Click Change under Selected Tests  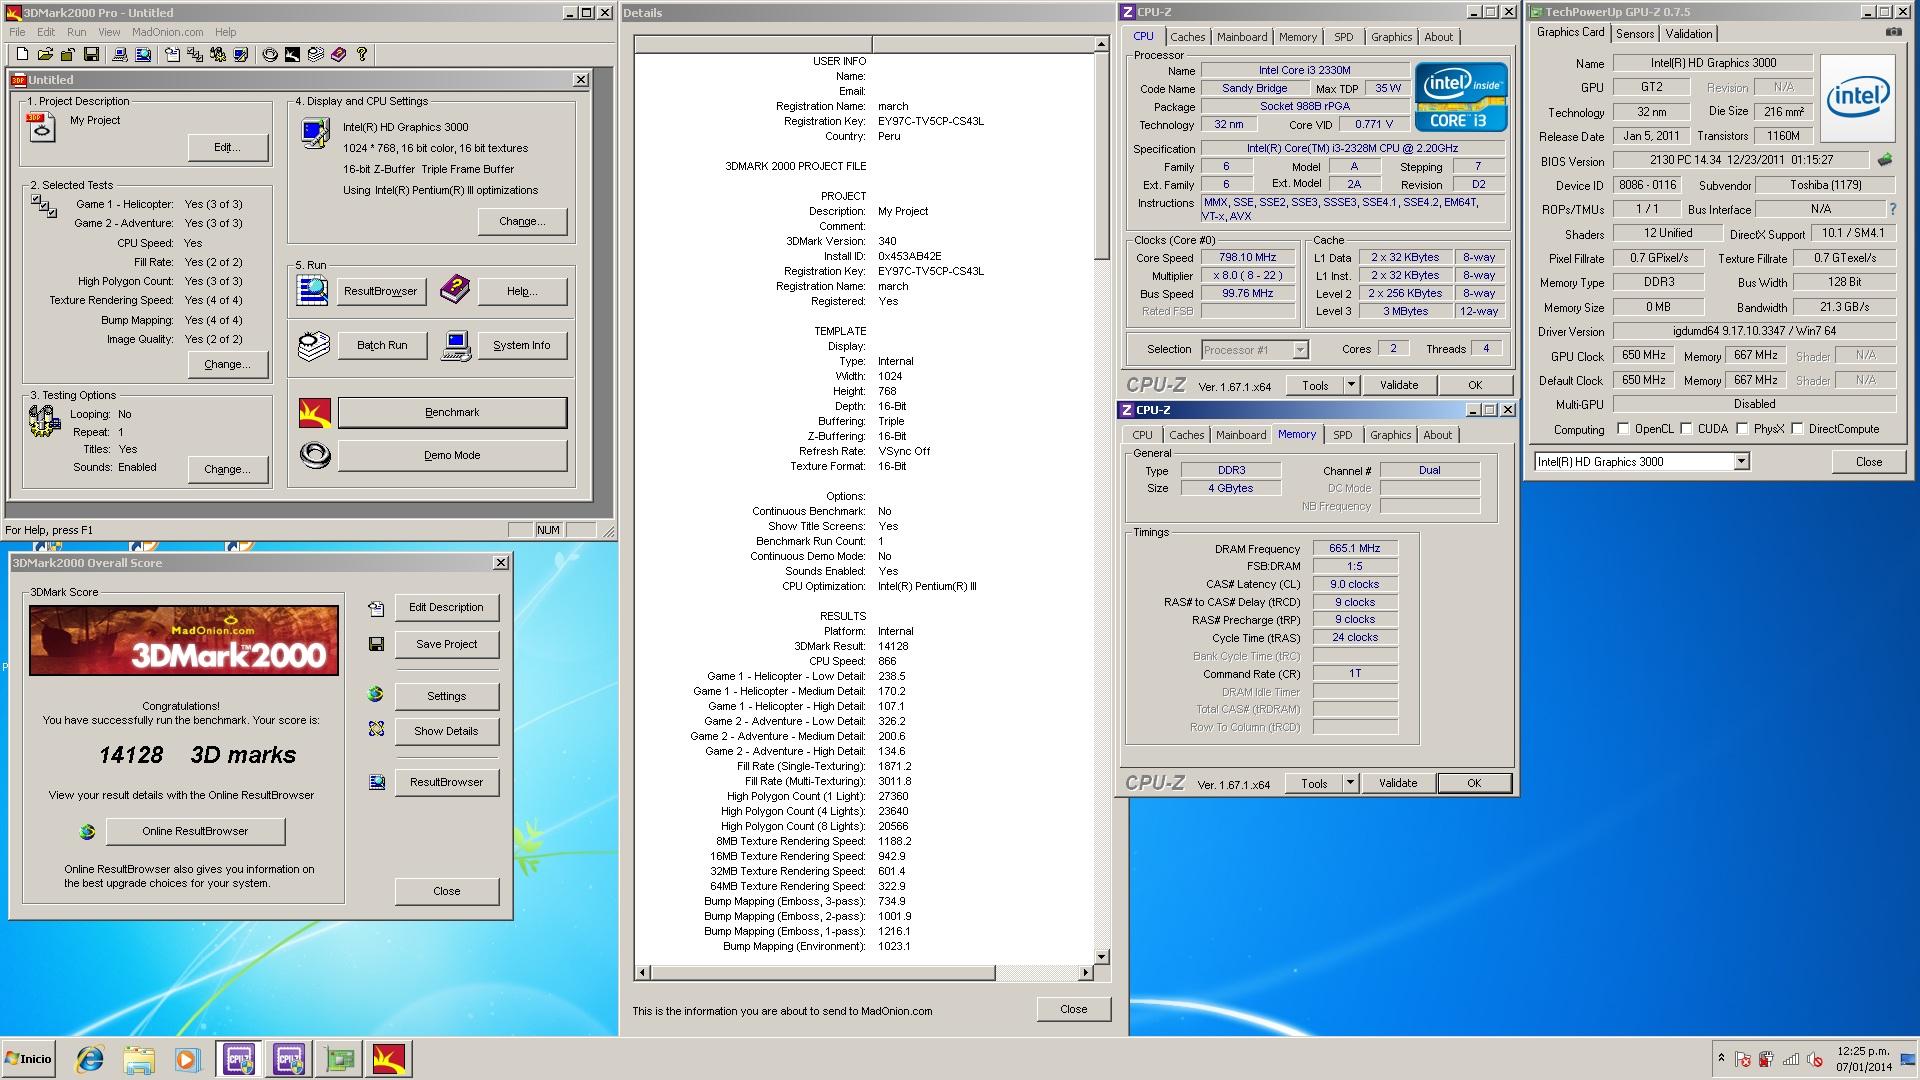[227, 364]
